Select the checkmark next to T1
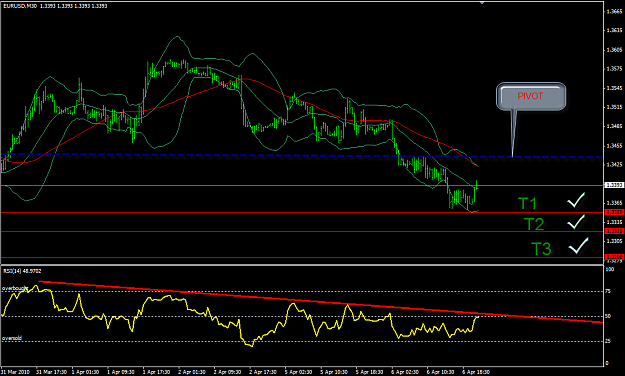The width and height of the screenshot is (625, 376). [x=576, y=200]
